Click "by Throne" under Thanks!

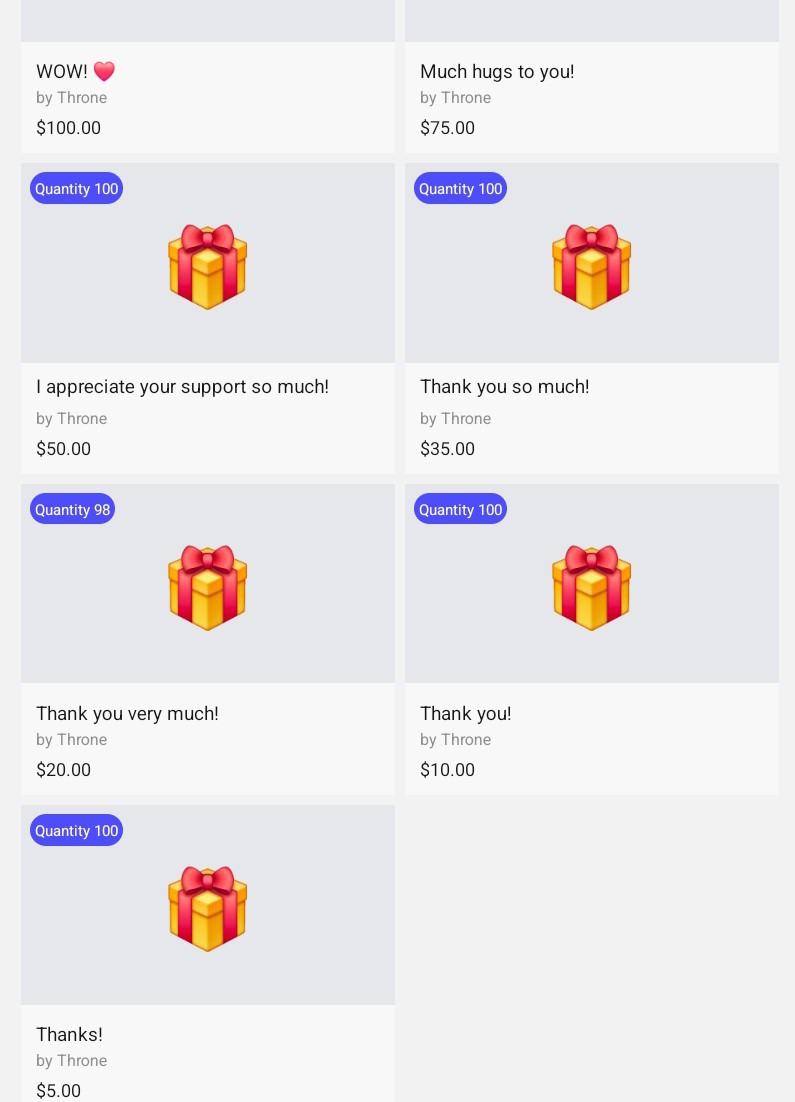pos(71,1061)
